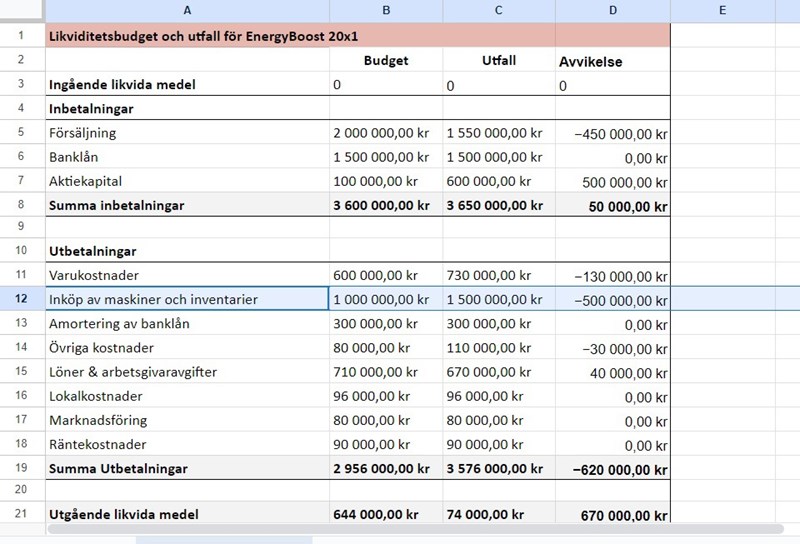
Task: Select the column A header
Action: coord(187,11)
